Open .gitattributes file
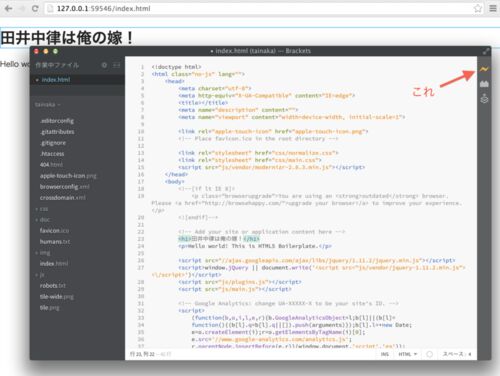The image size is (500, 376). pos(57,132)
